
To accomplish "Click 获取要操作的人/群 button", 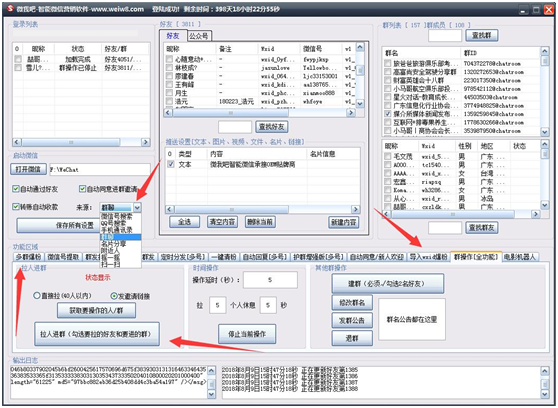I will (x=96, y=310).
